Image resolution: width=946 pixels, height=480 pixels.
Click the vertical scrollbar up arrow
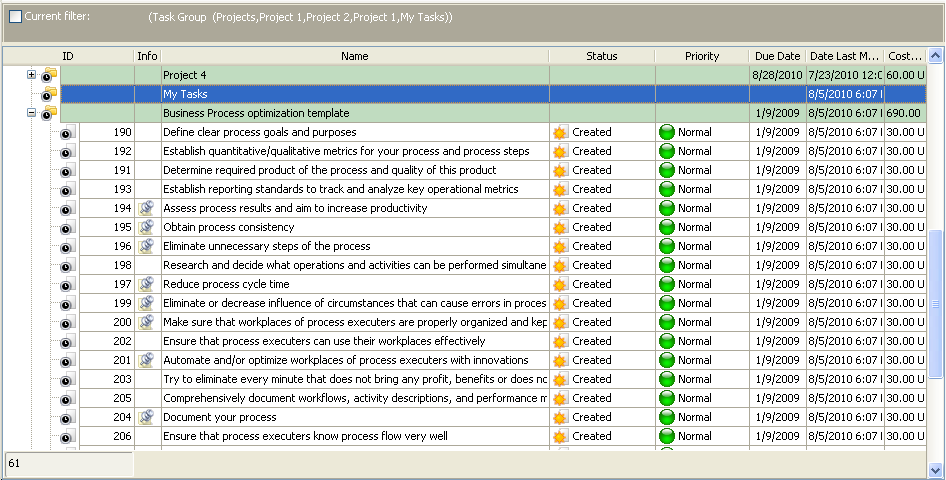[x=936, y=55]
